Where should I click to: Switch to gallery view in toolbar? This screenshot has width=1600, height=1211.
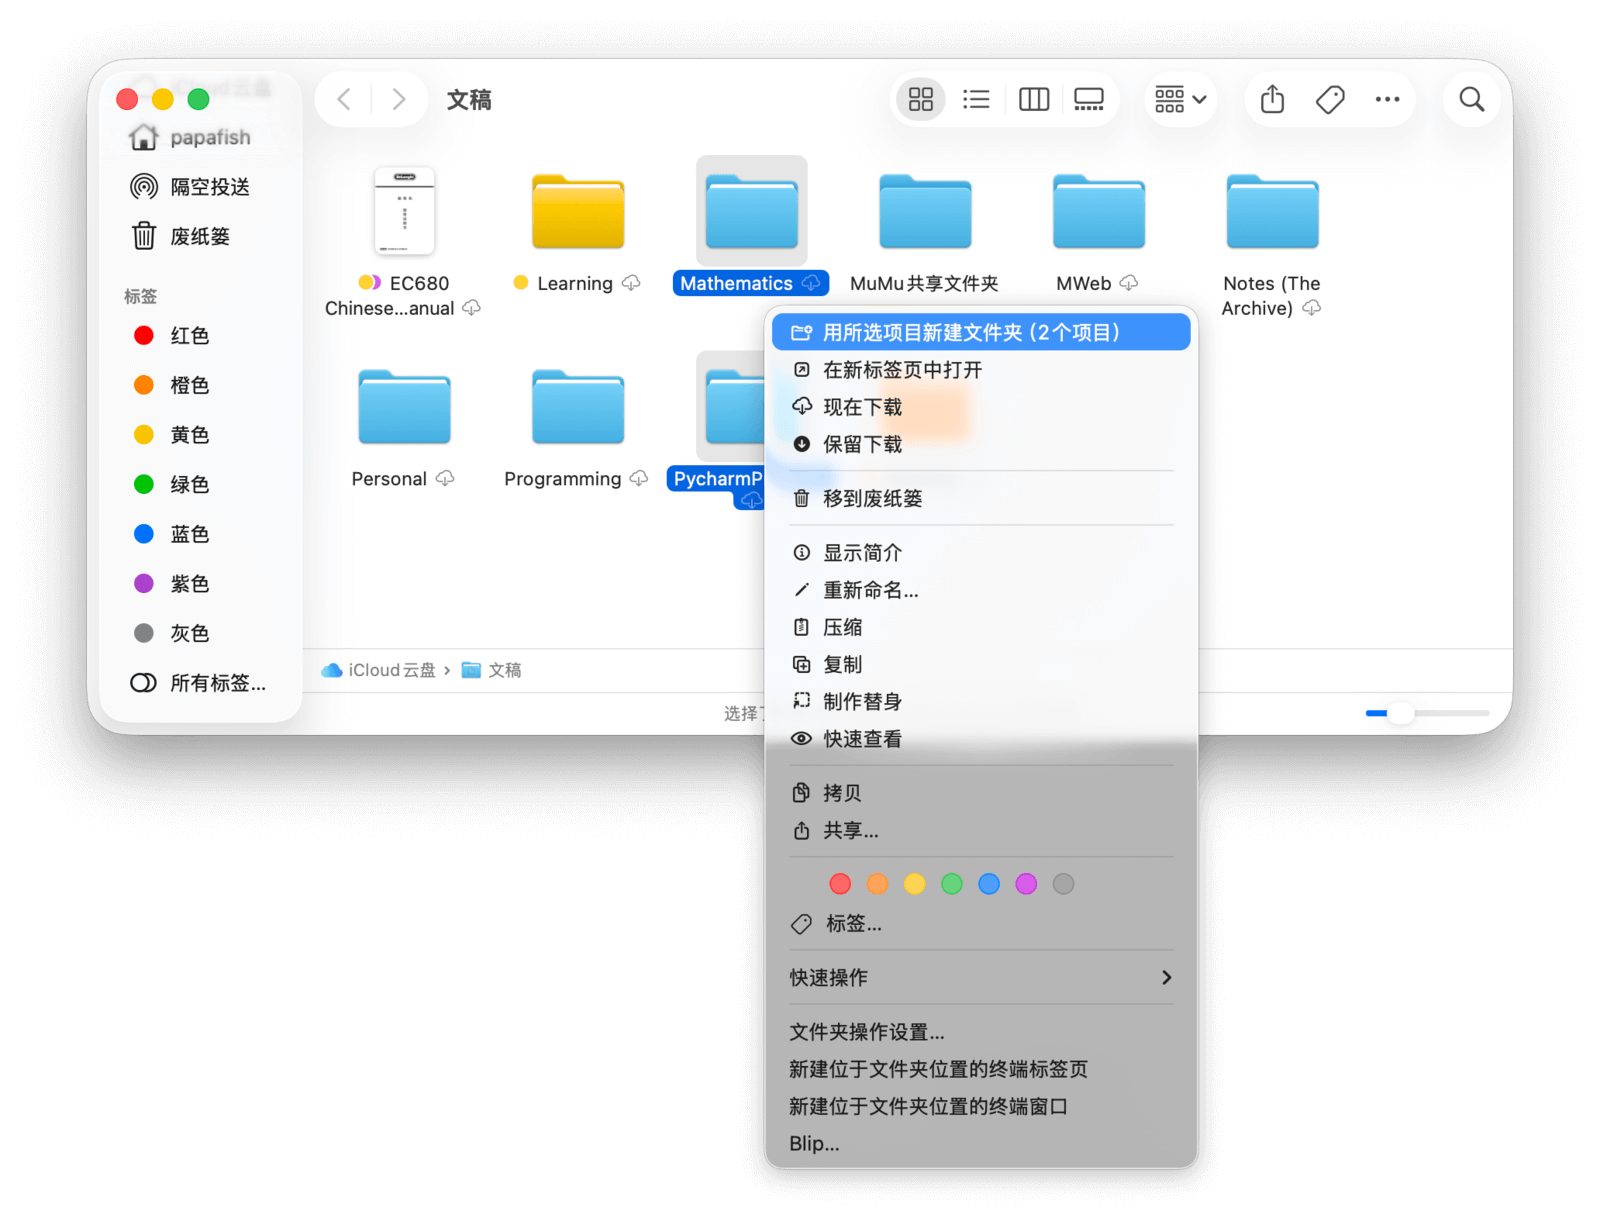pos(1088,99)
